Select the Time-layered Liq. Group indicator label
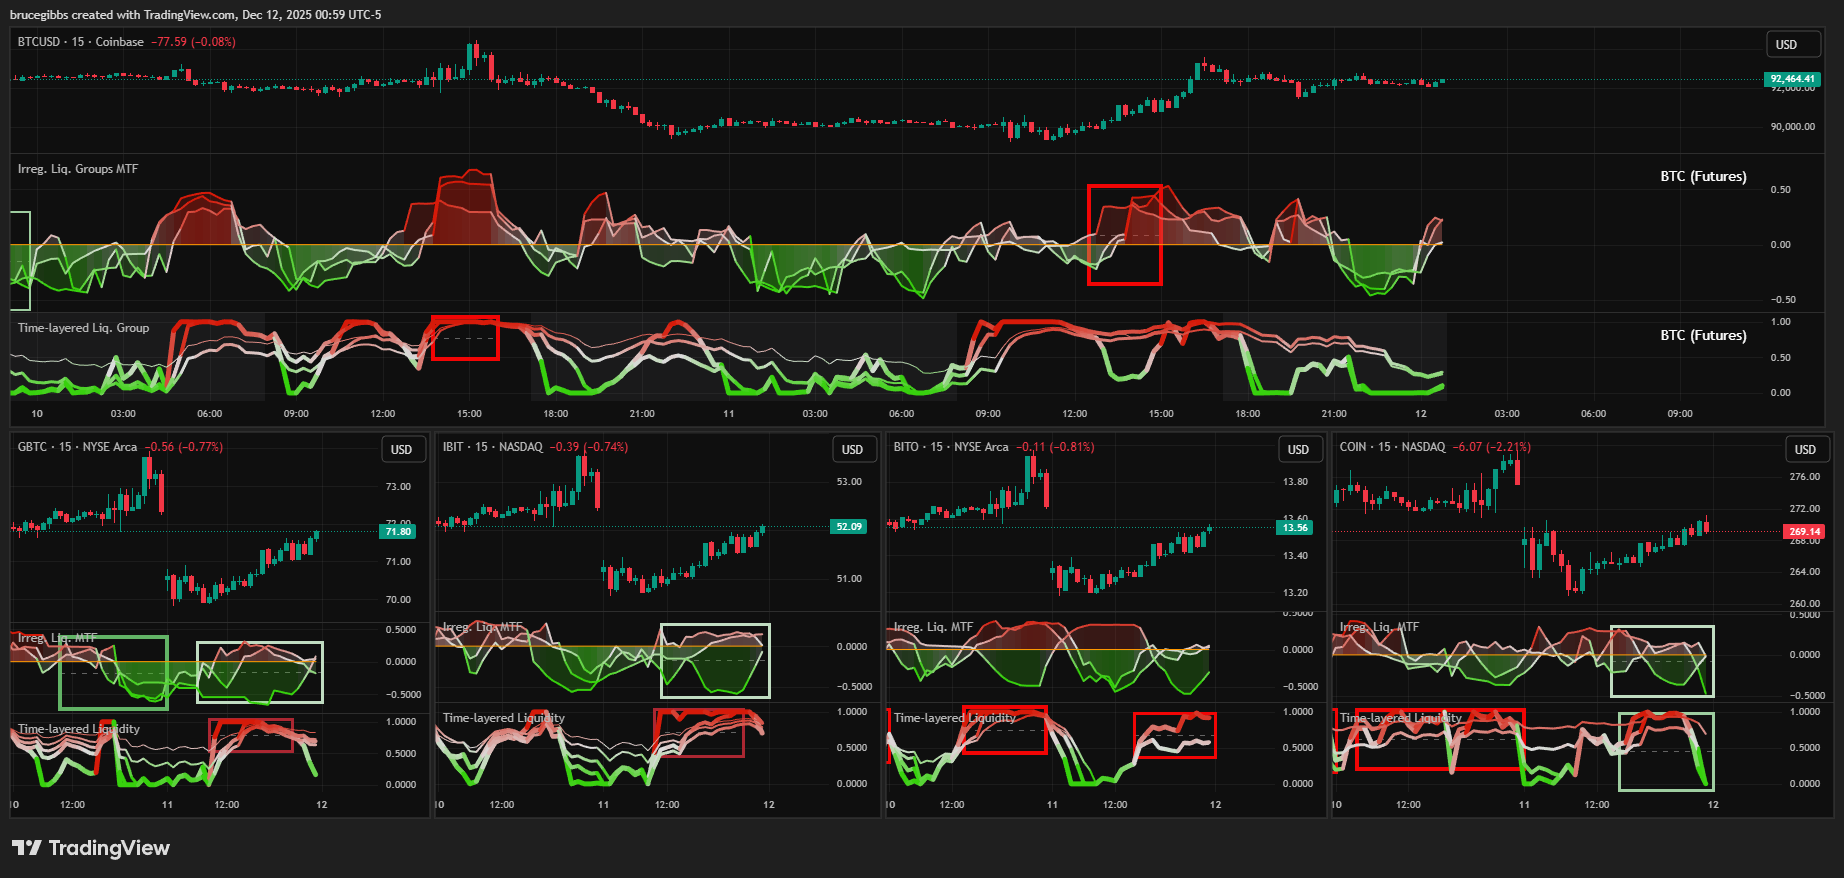The height and width of the screenshot is (878, 1844). [83, 328]
